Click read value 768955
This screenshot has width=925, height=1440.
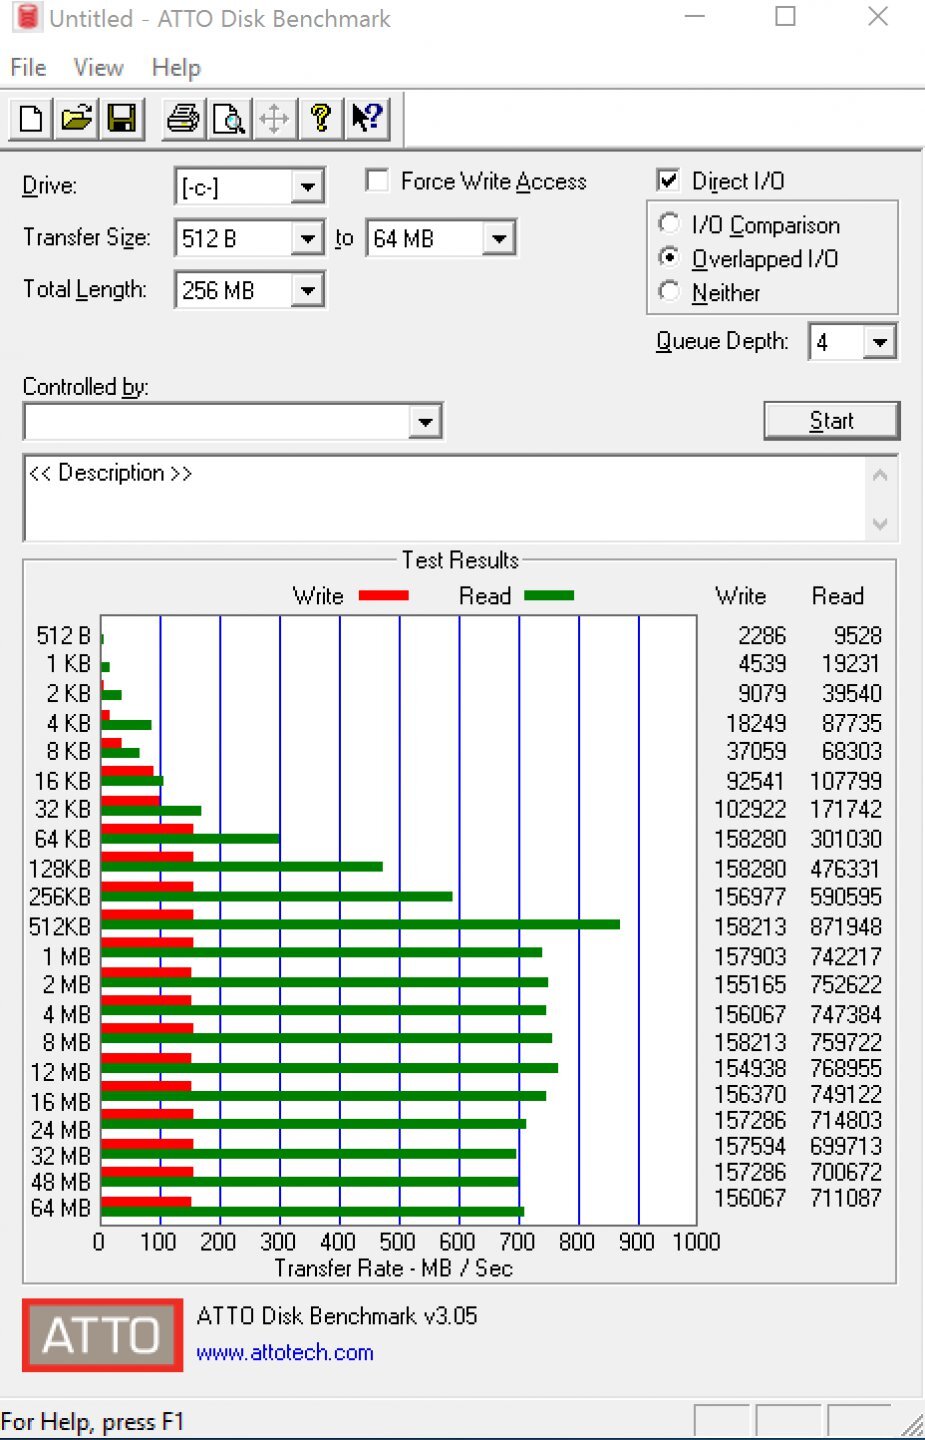846,1068
